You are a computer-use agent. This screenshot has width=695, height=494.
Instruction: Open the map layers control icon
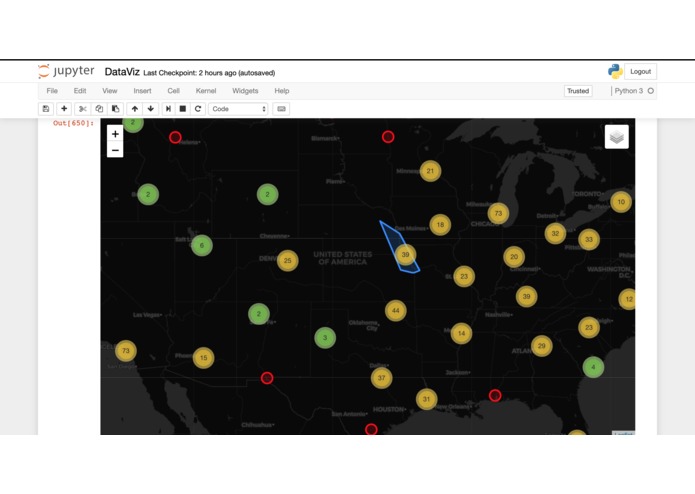617,136
